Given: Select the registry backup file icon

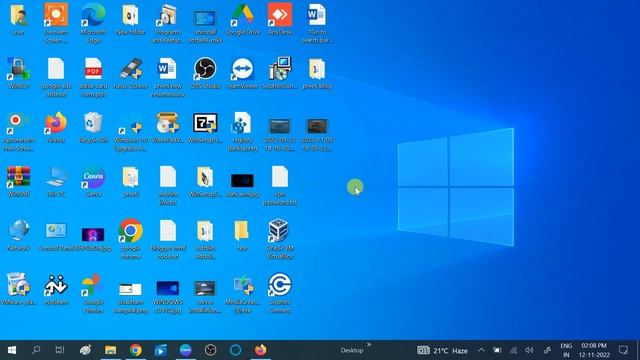Looking at the screenshot, I should tap(242, 131).
